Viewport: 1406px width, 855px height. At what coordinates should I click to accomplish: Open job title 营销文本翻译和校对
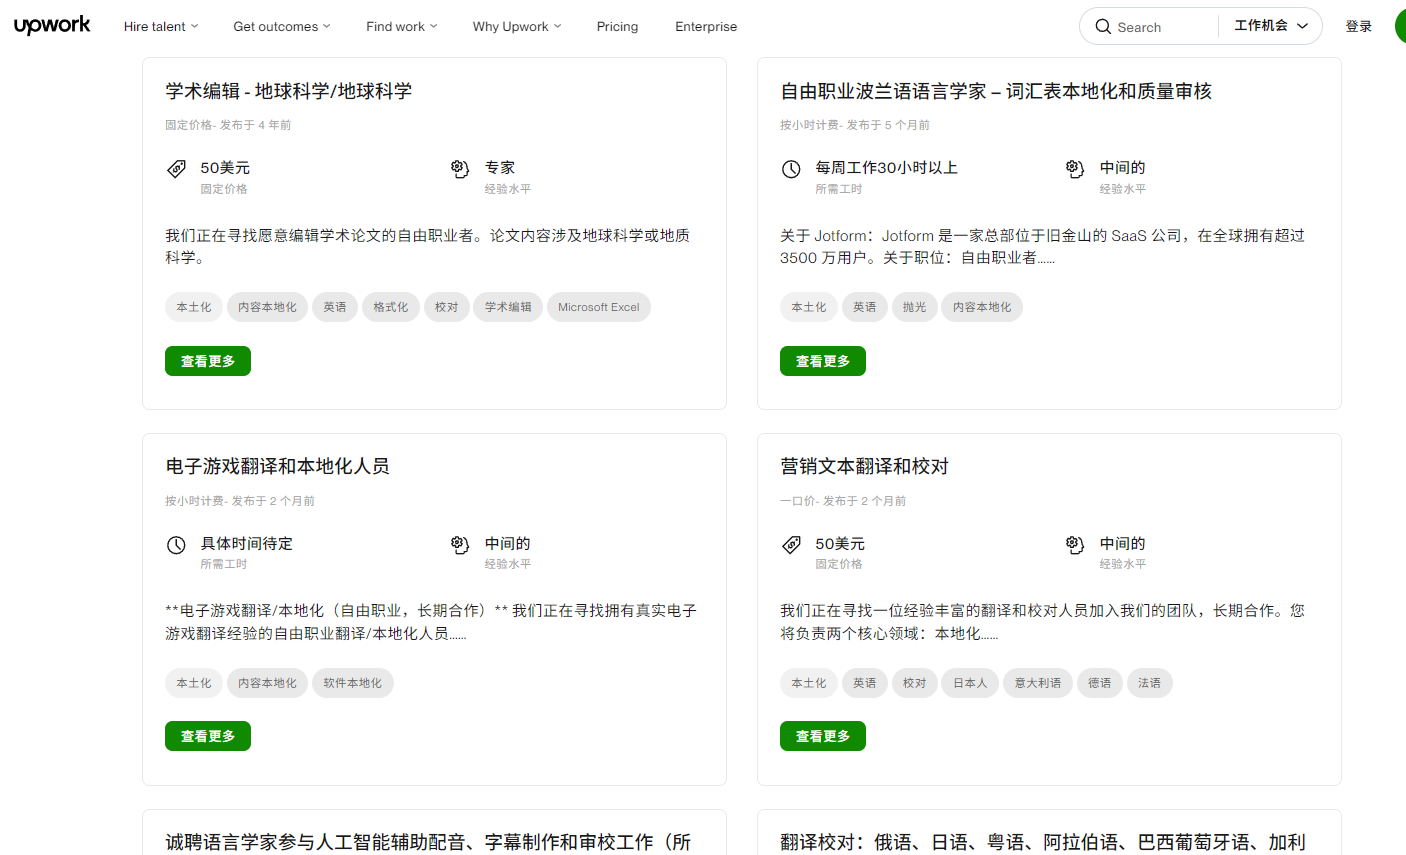point(864,466)
